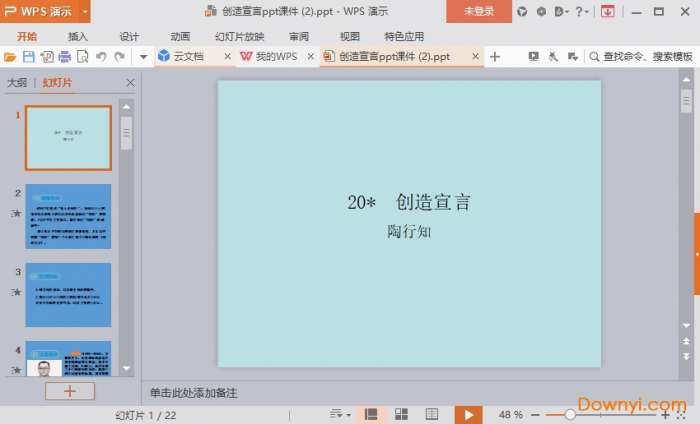Close the 云文档 tab

coord(227,57)
